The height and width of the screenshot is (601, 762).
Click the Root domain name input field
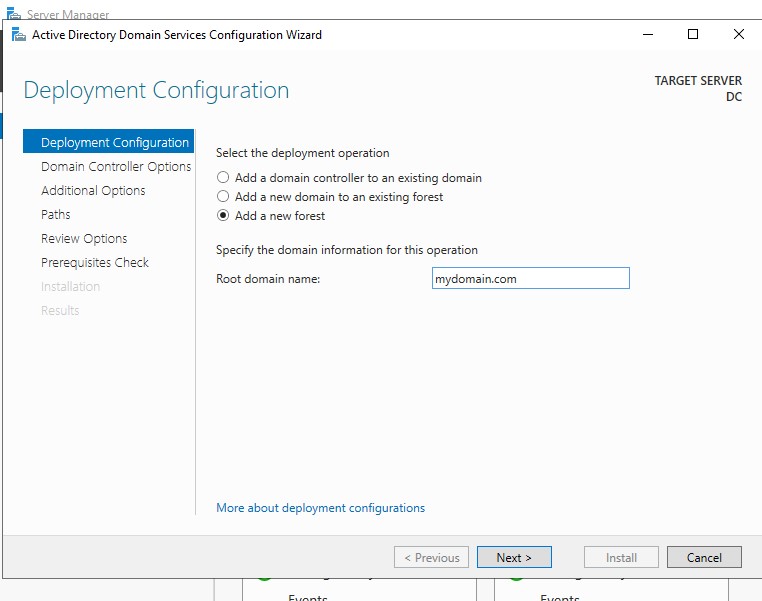tap(531, 278)
